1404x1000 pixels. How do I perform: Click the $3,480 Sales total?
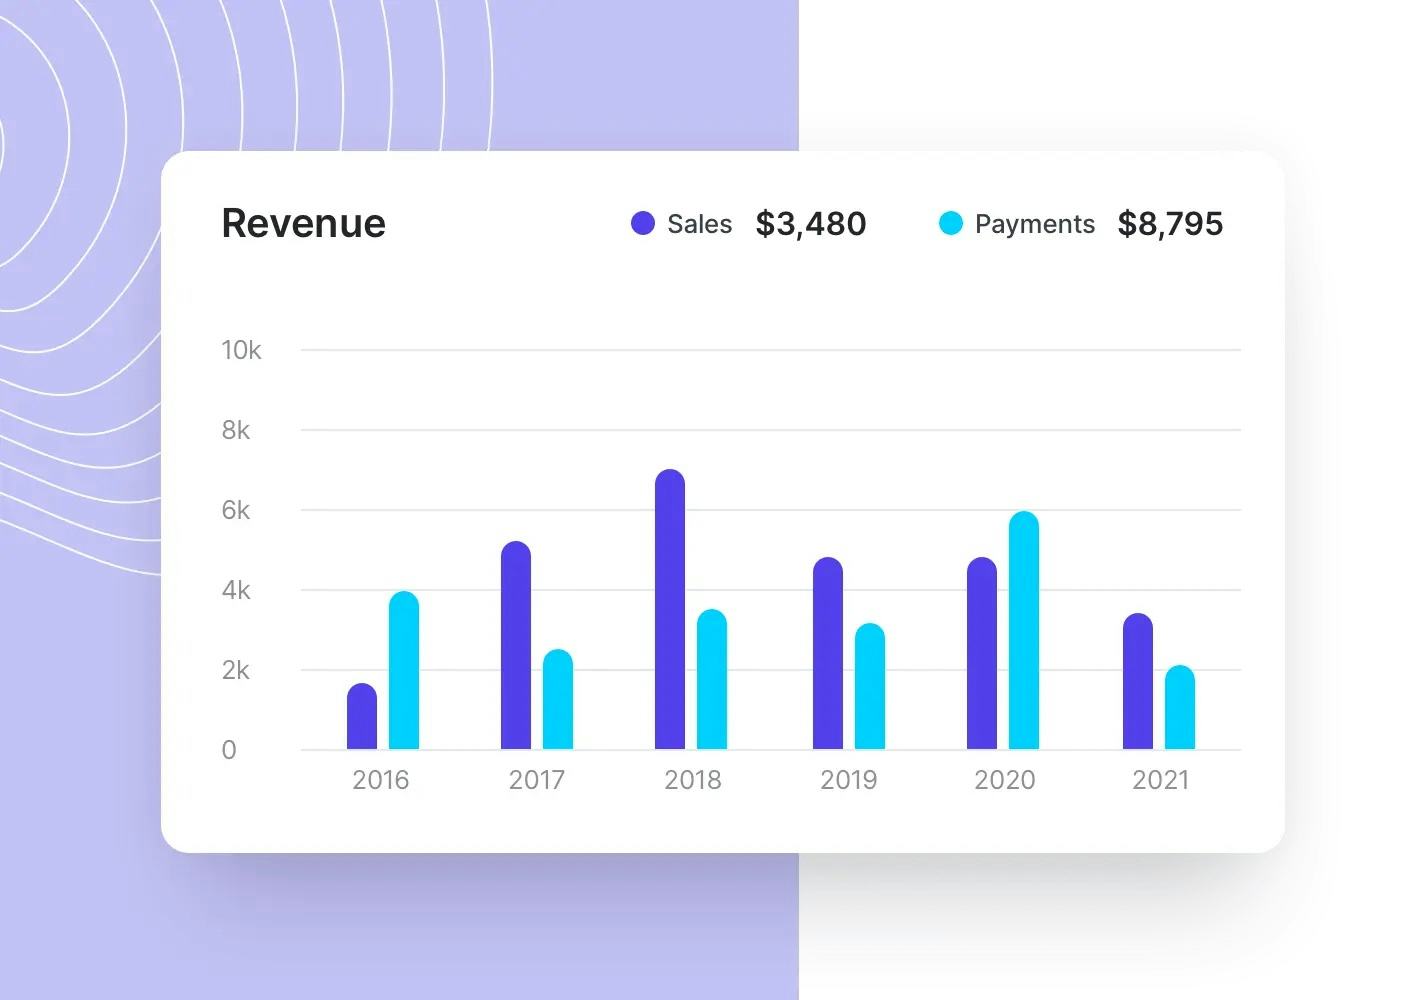[811, 223]
